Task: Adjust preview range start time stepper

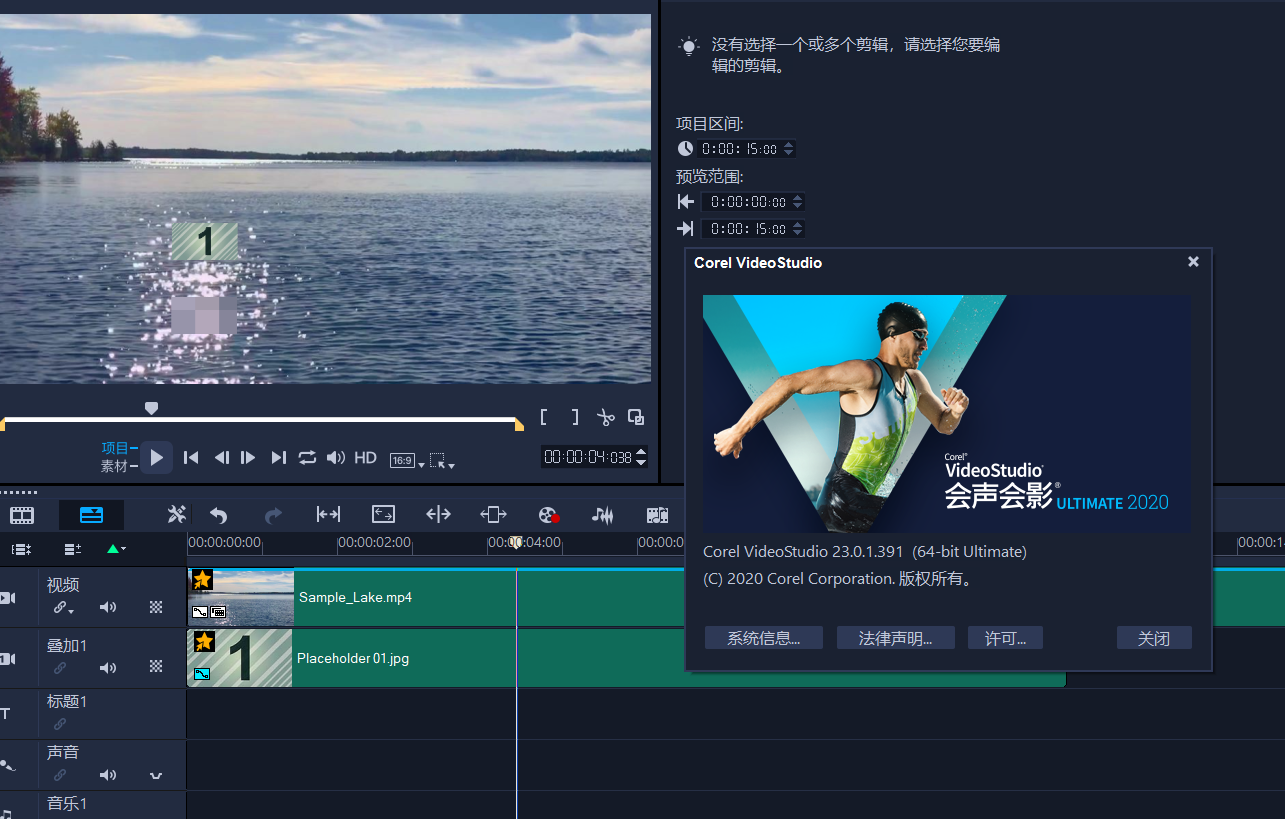Action: pos(797,202)
